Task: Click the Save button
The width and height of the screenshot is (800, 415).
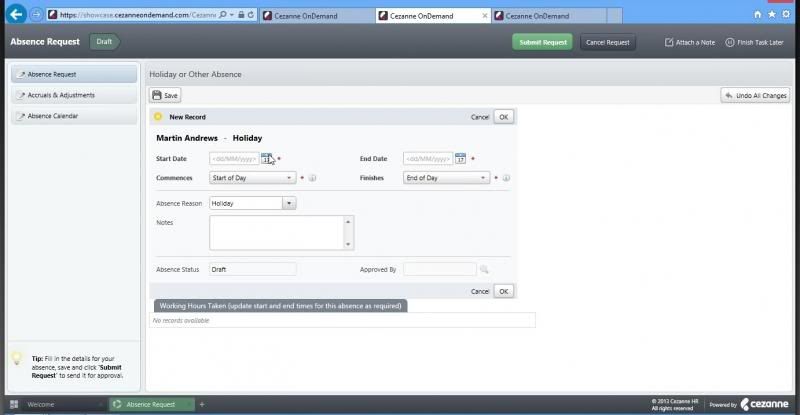Action: tap(165, 95)
